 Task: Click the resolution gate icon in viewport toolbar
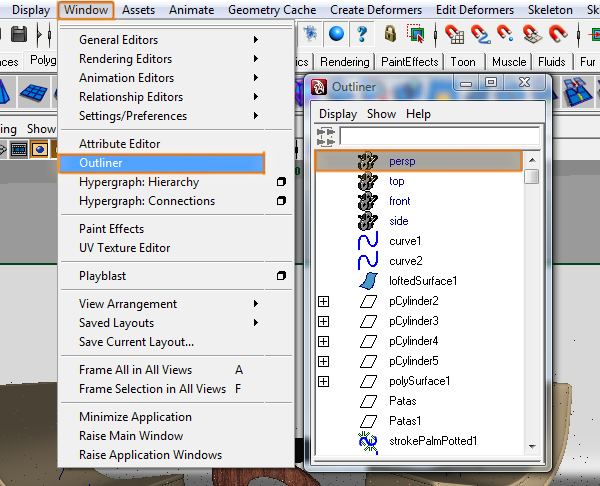pyautogui.click(x=40, y=150)
